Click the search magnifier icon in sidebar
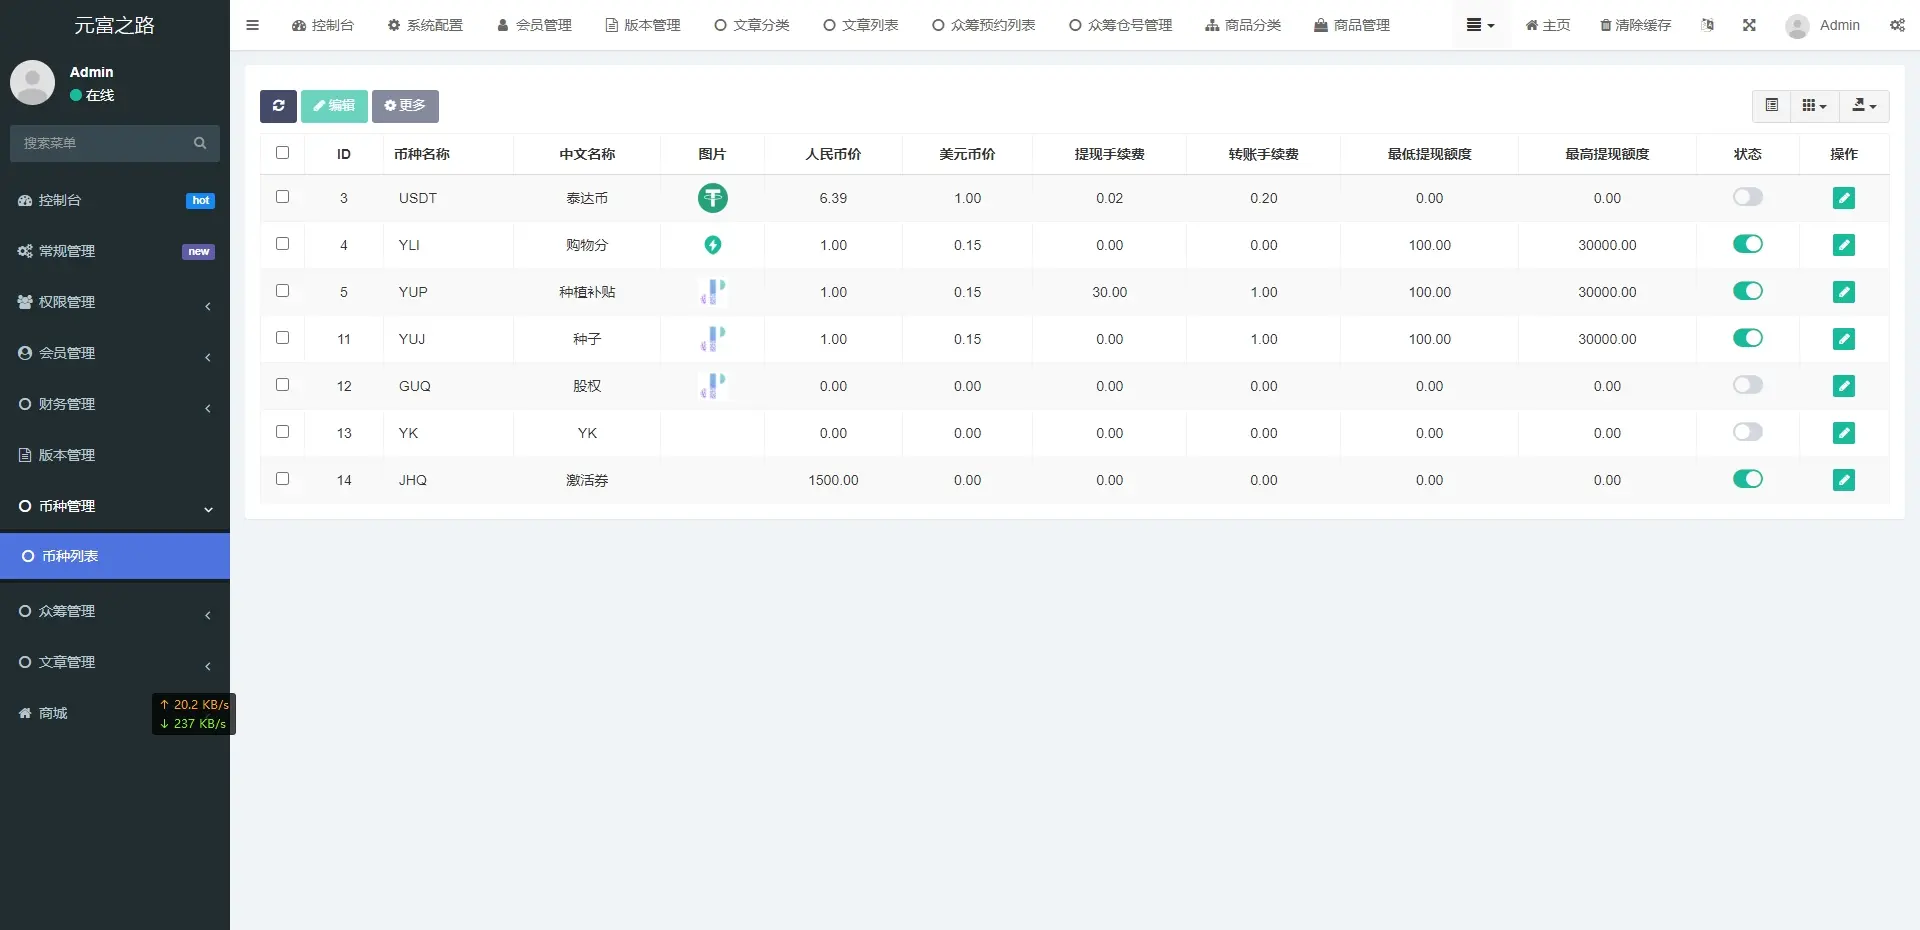1920x930 pixels. [x=200, y=143]
